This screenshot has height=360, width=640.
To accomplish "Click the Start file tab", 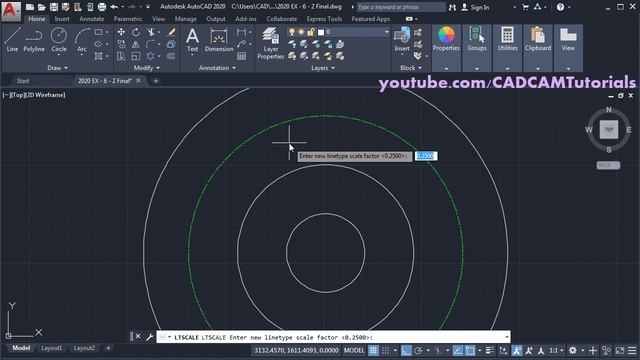I will coord(23,81).
